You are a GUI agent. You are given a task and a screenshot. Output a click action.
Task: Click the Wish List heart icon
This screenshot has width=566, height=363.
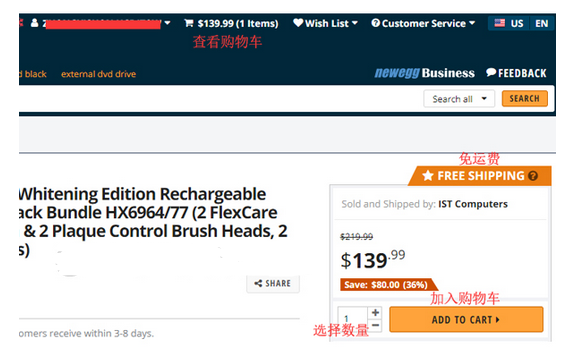coord(298,23)
